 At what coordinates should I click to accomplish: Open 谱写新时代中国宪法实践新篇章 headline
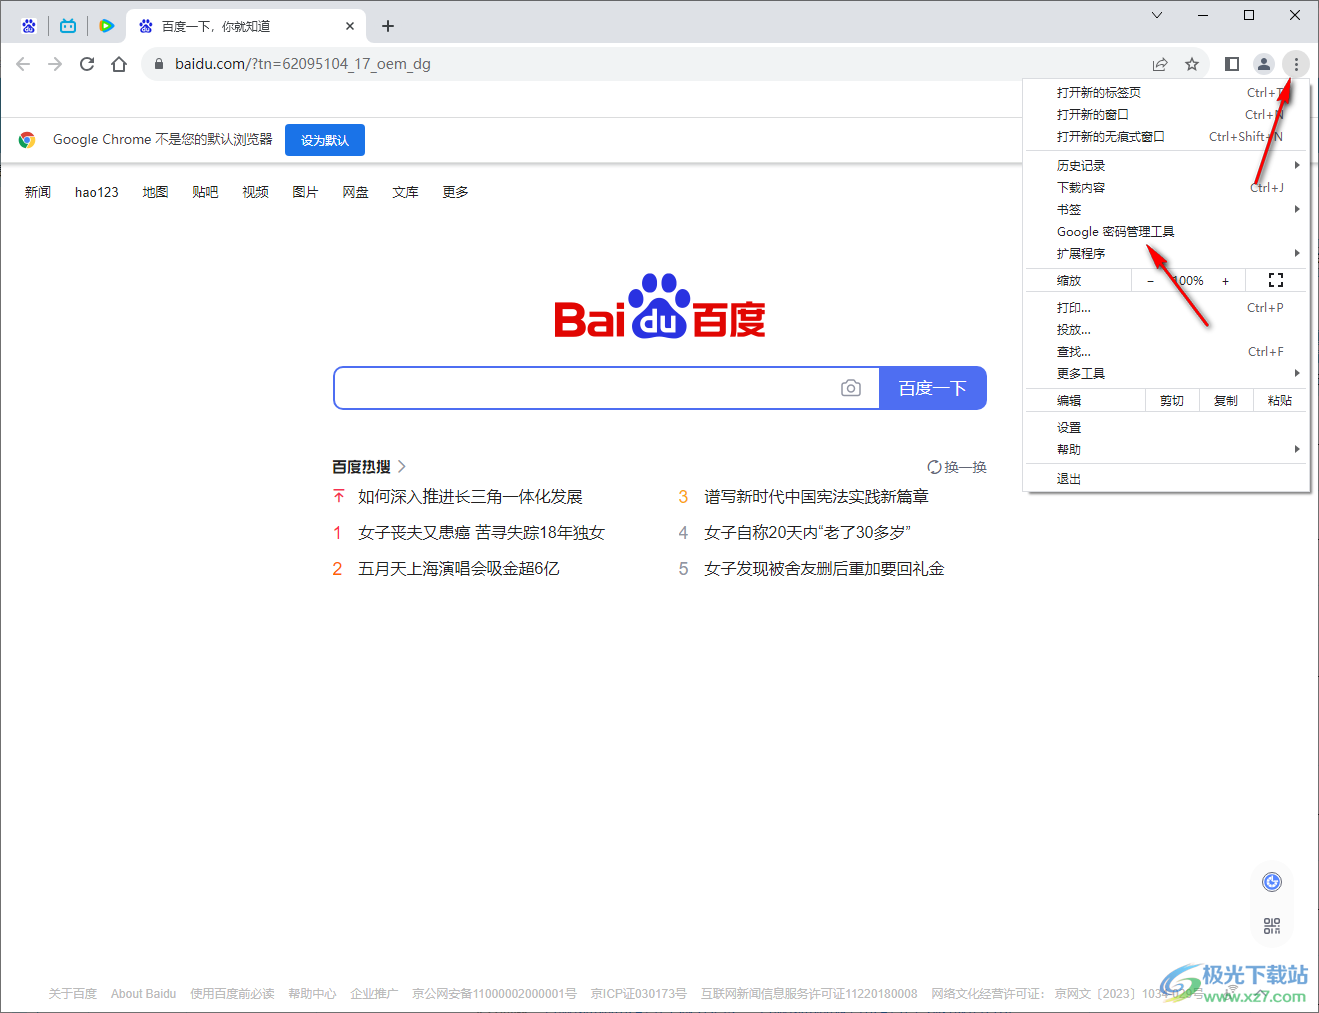(x=816, y=497)
